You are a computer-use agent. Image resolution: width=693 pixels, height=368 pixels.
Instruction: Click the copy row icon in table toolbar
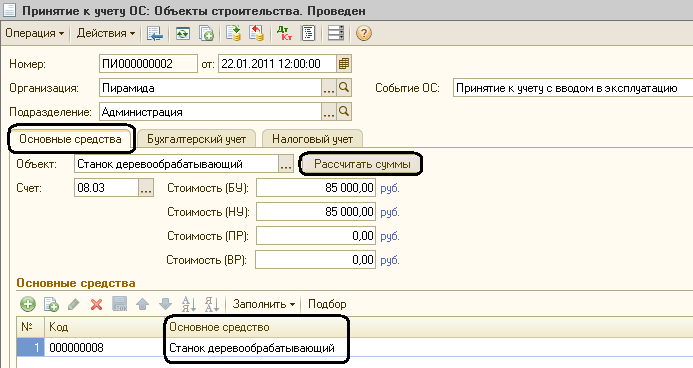(51, 304)
